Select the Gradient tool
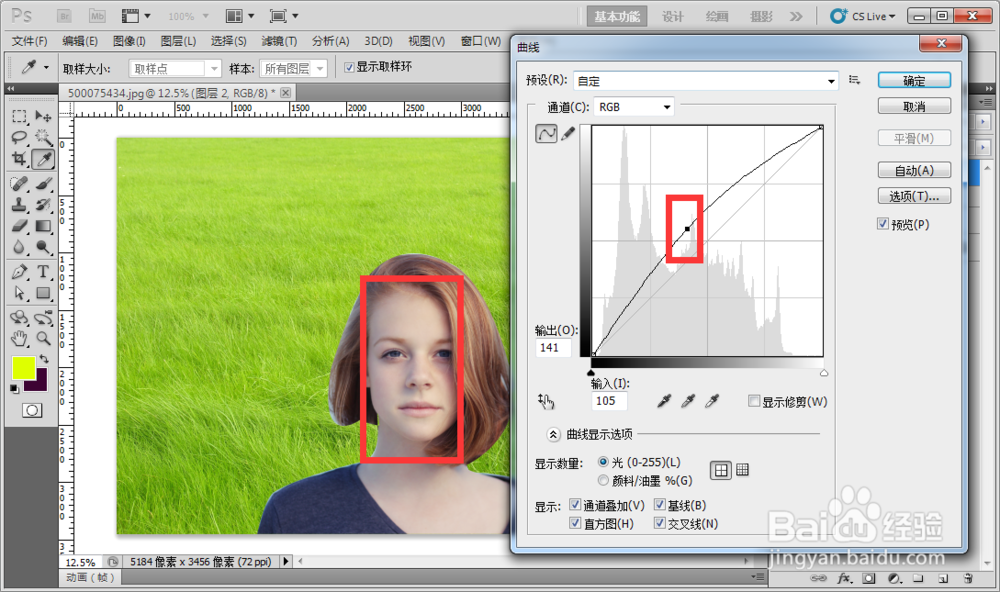Viewport: 1000px width, 592px height. tap(43, 226)
